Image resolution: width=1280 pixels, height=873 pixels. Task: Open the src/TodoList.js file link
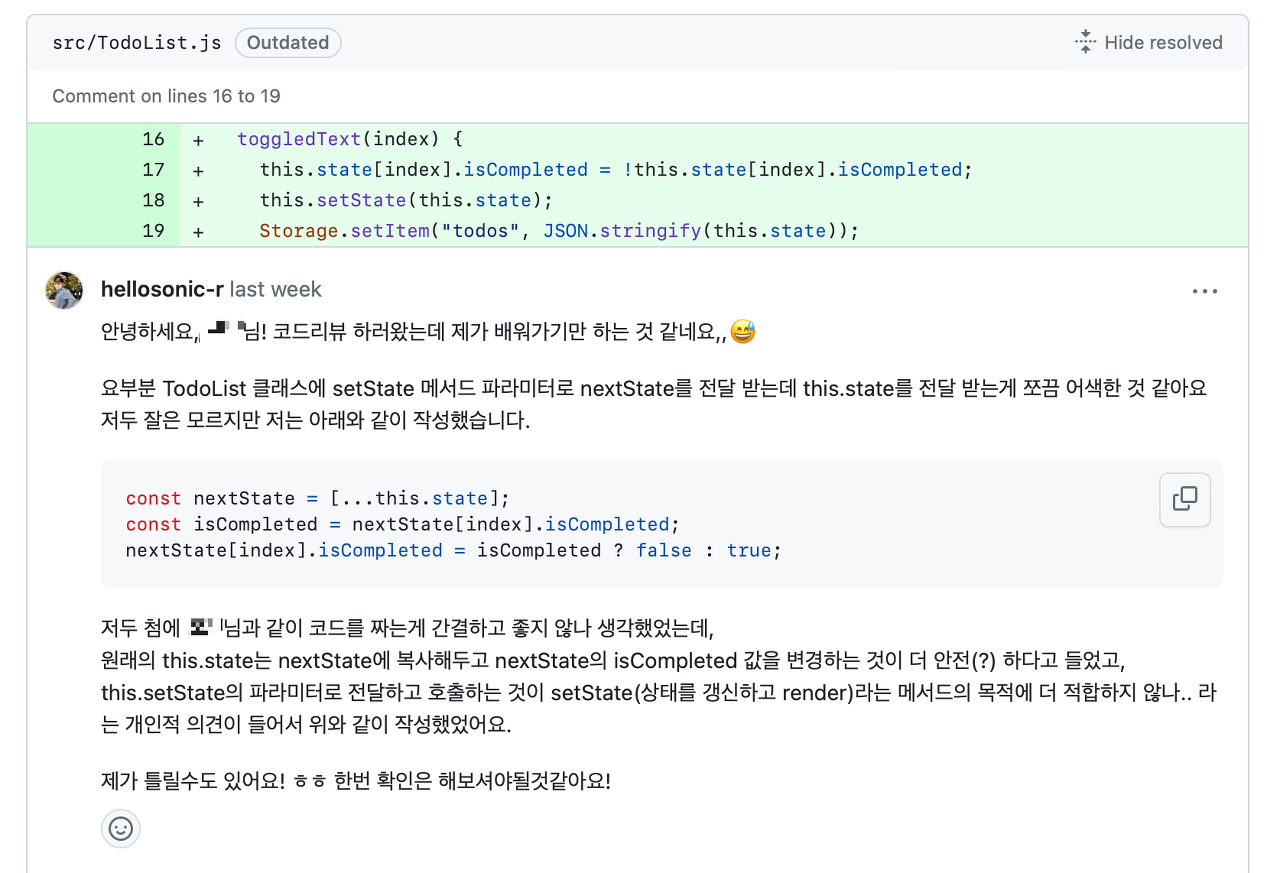pyautogui.click(x=136, y=42)
